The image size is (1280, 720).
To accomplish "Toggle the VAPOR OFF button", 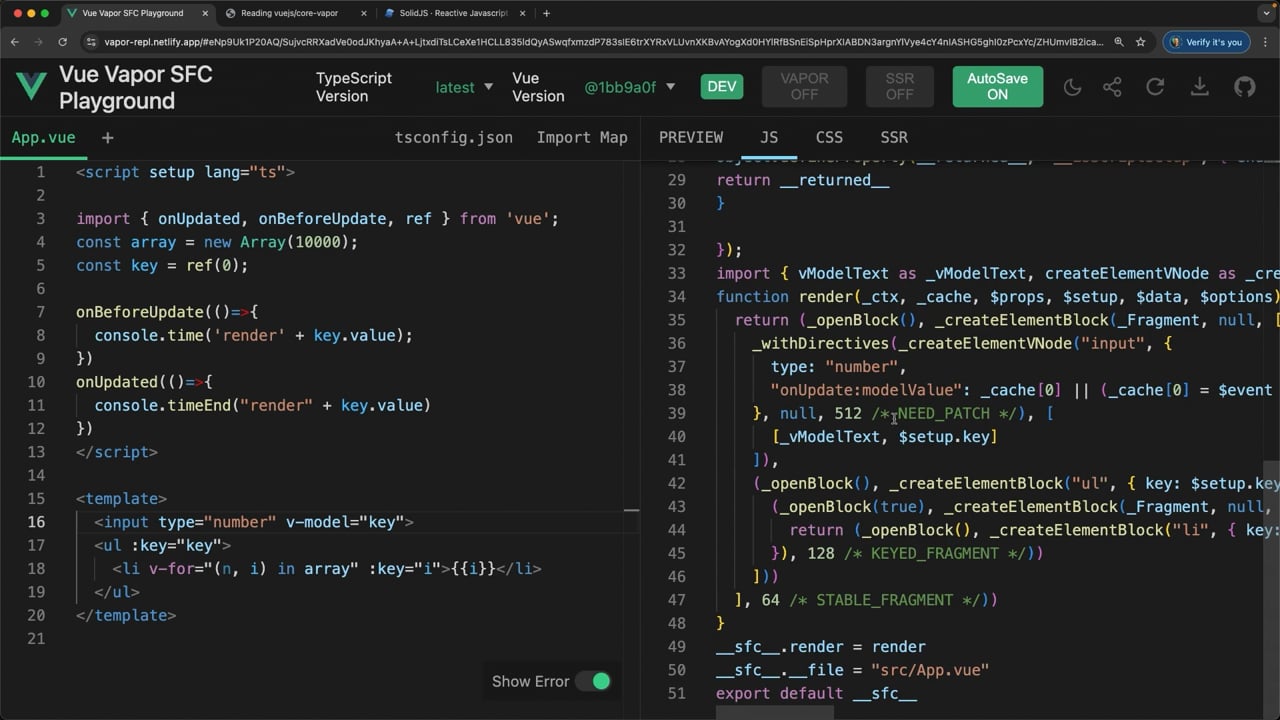I will coord(804,87).
